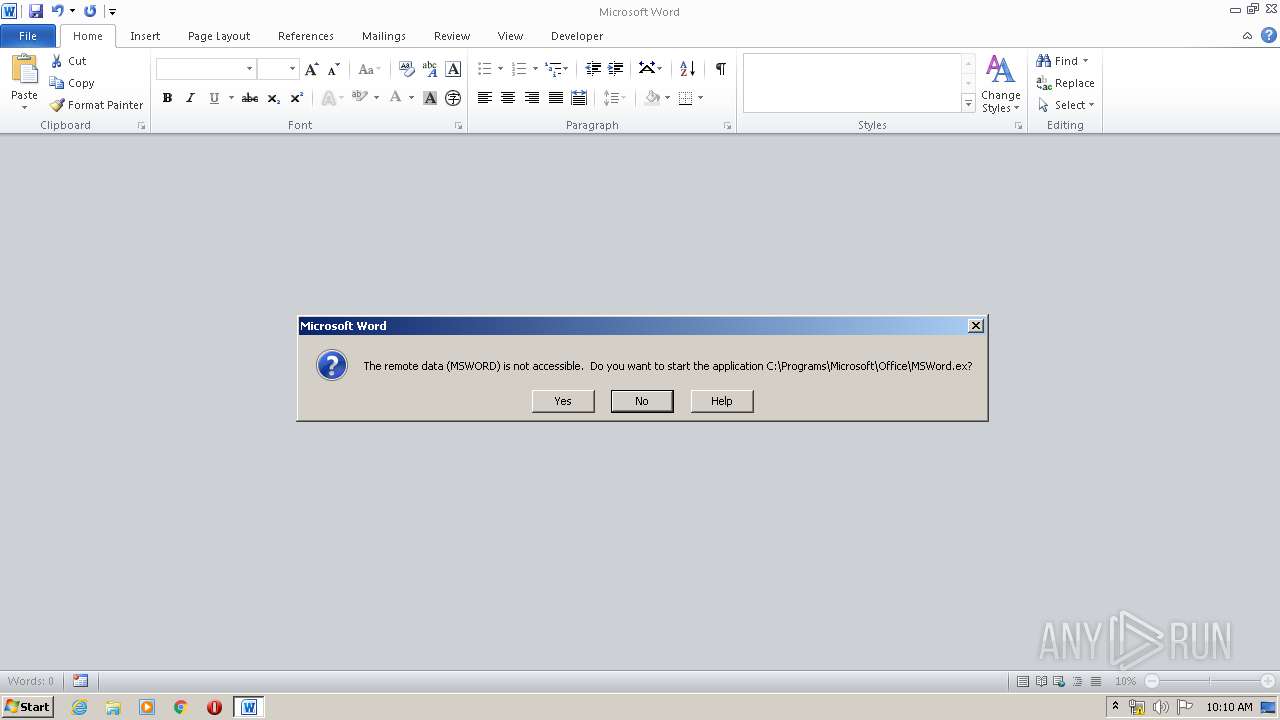Switch to the Insert tab

(x=145, y=36)
